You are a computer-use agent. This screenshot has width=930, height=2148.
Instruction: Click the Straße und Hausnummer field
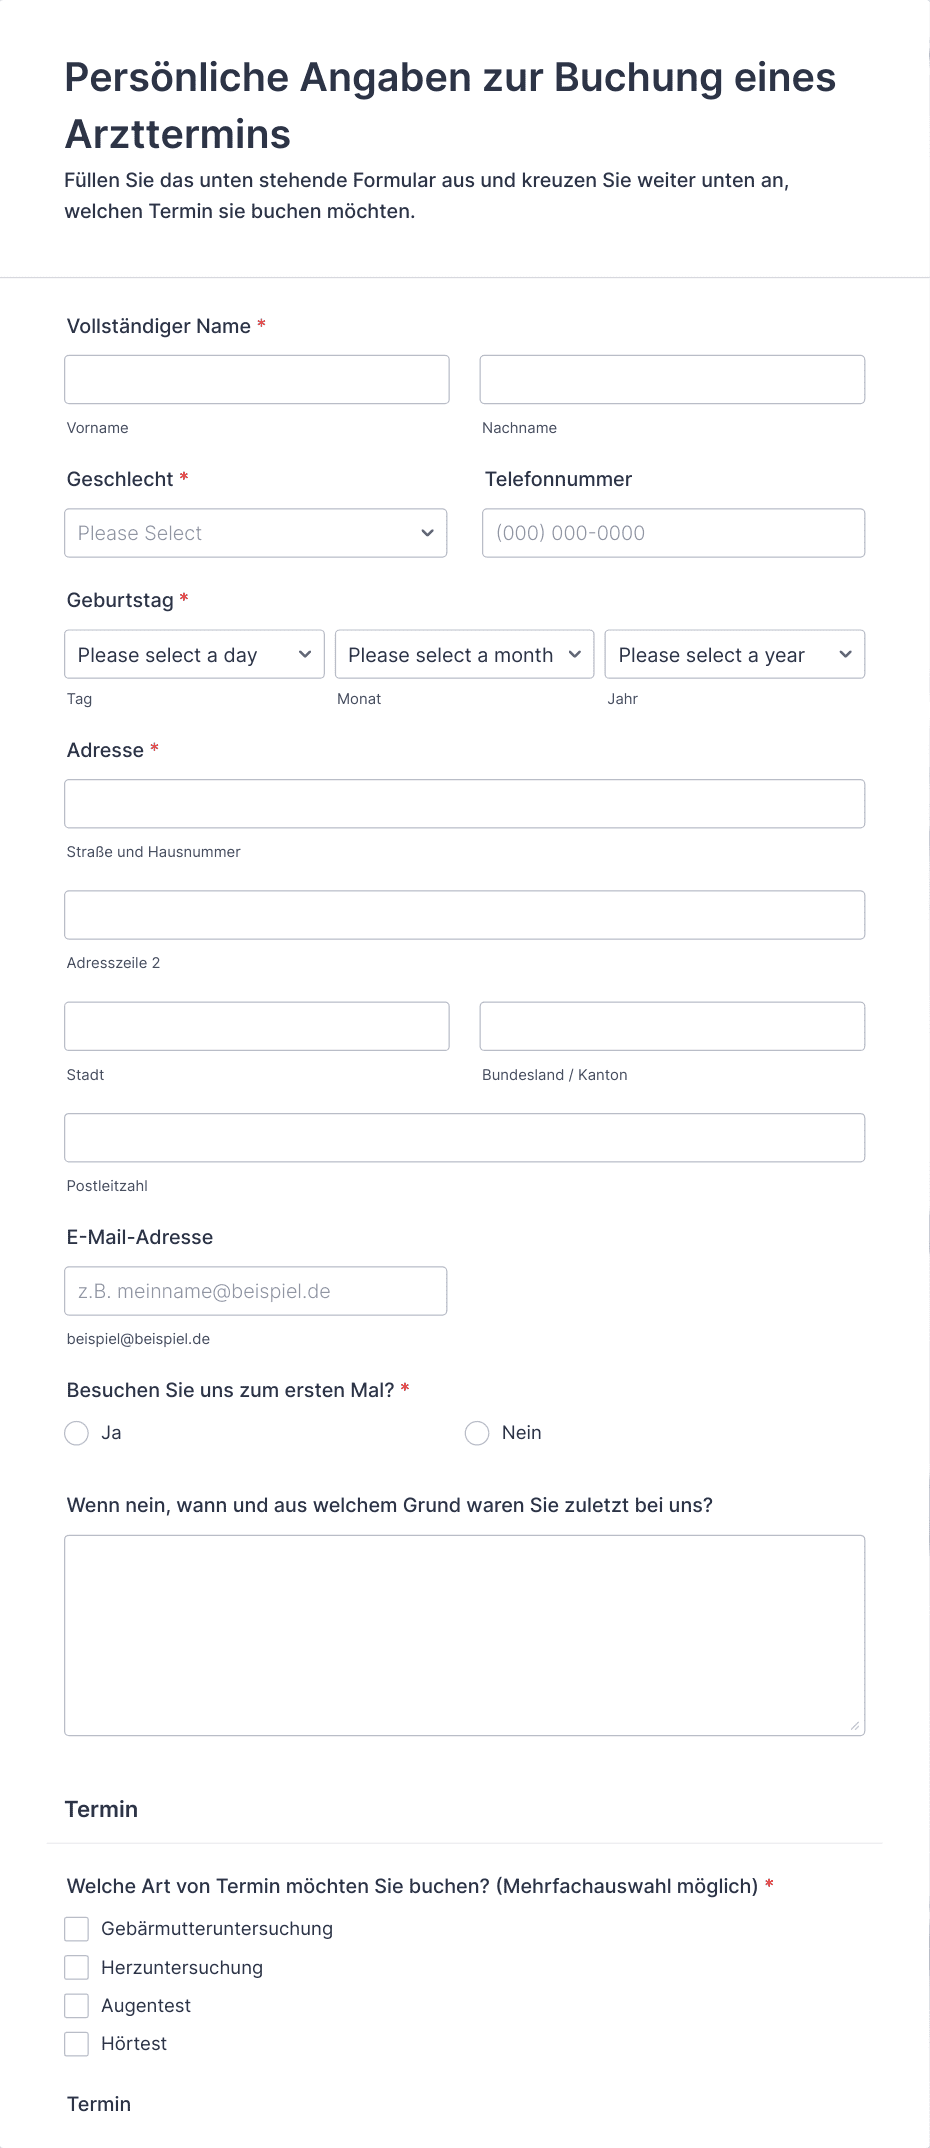point(465,804)
